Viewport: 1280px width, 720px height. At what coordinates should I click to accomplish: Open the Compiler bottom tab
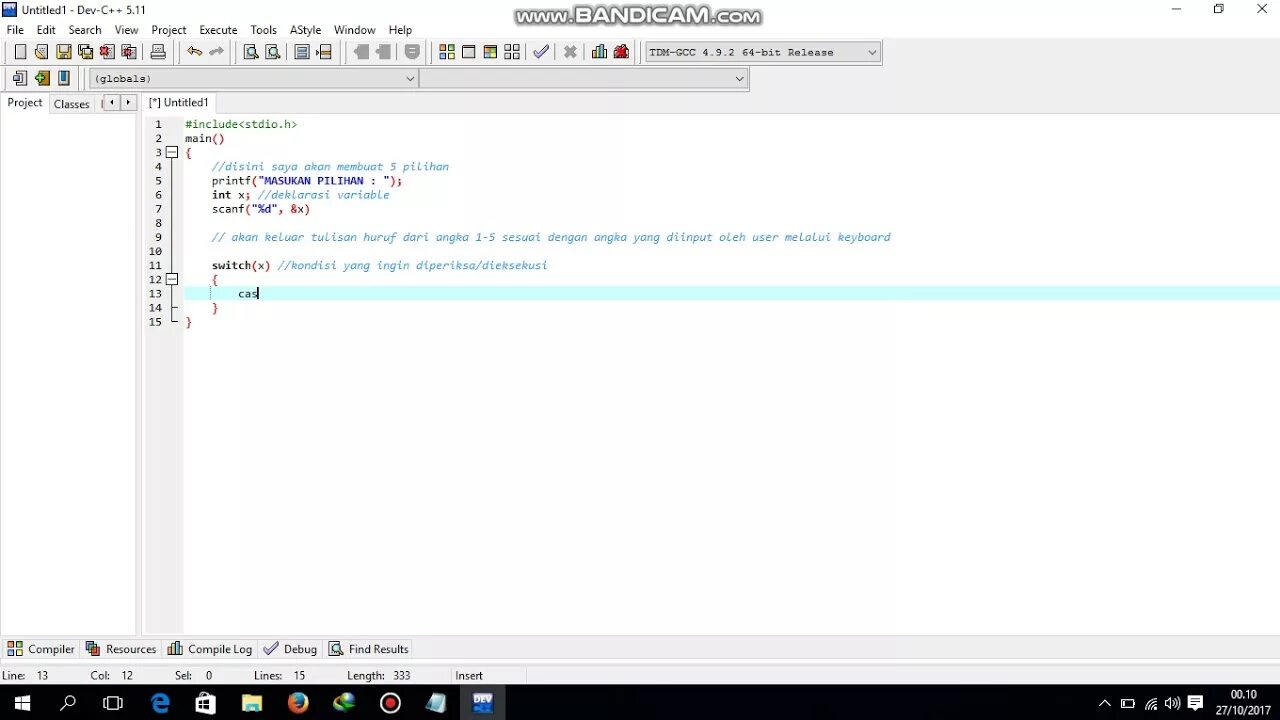(41, 649)
